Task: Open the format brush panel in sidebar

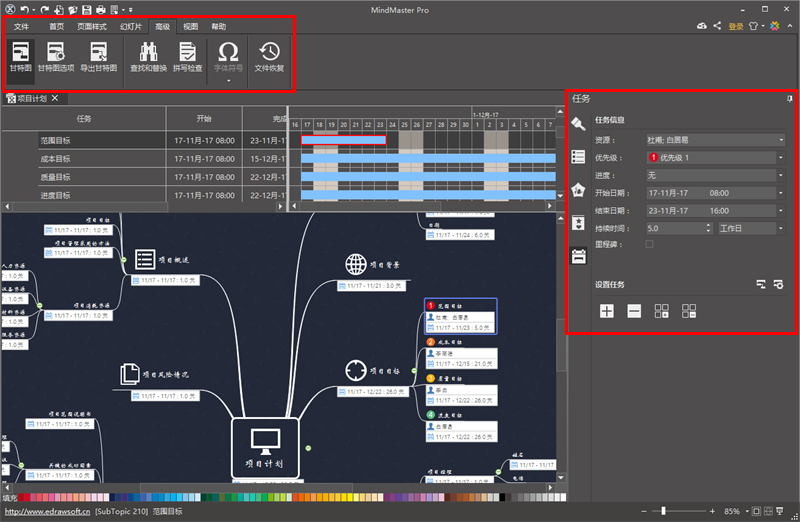Action: (x=578, y=123)
